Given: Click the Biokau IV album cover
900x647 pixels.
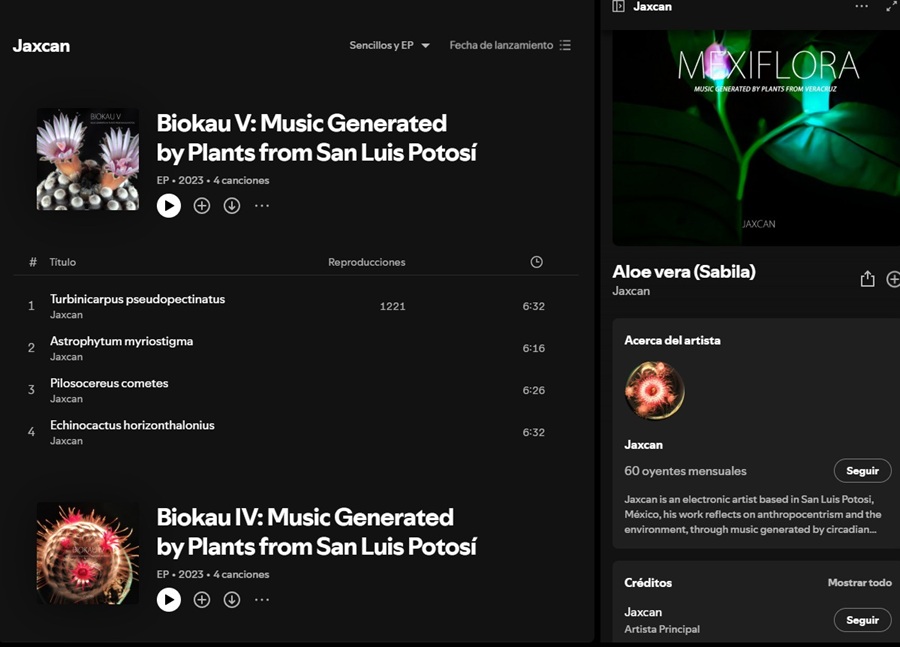Looking at the screenshot, I should 88,553.
